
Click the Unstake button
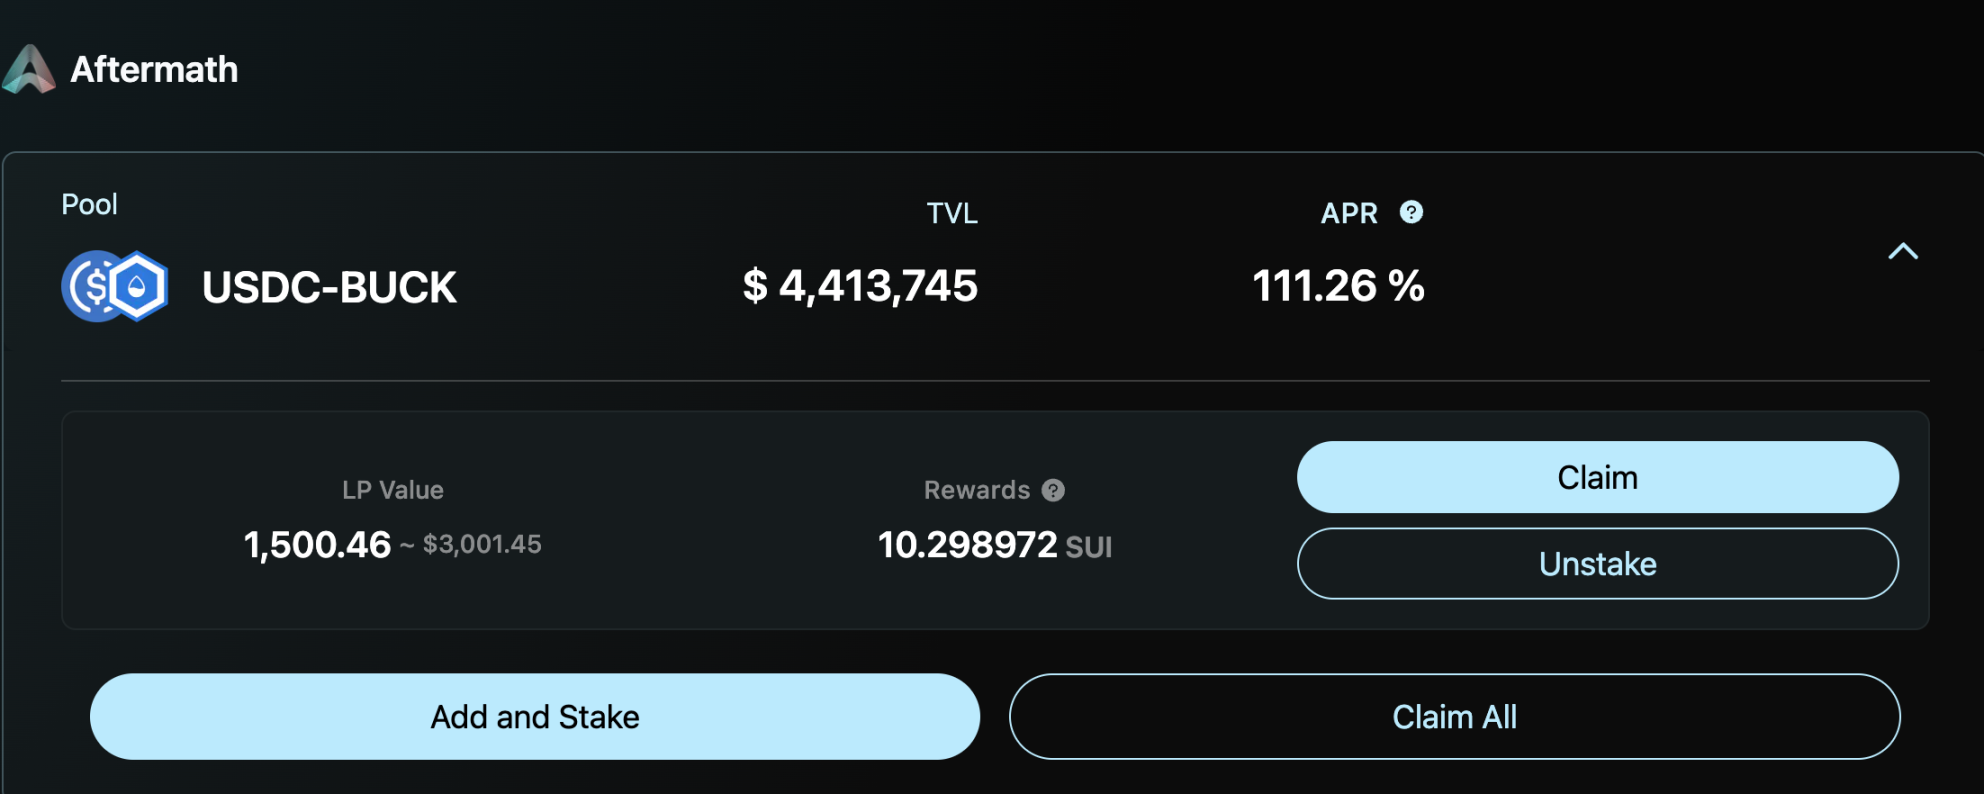pos(1597,564)
